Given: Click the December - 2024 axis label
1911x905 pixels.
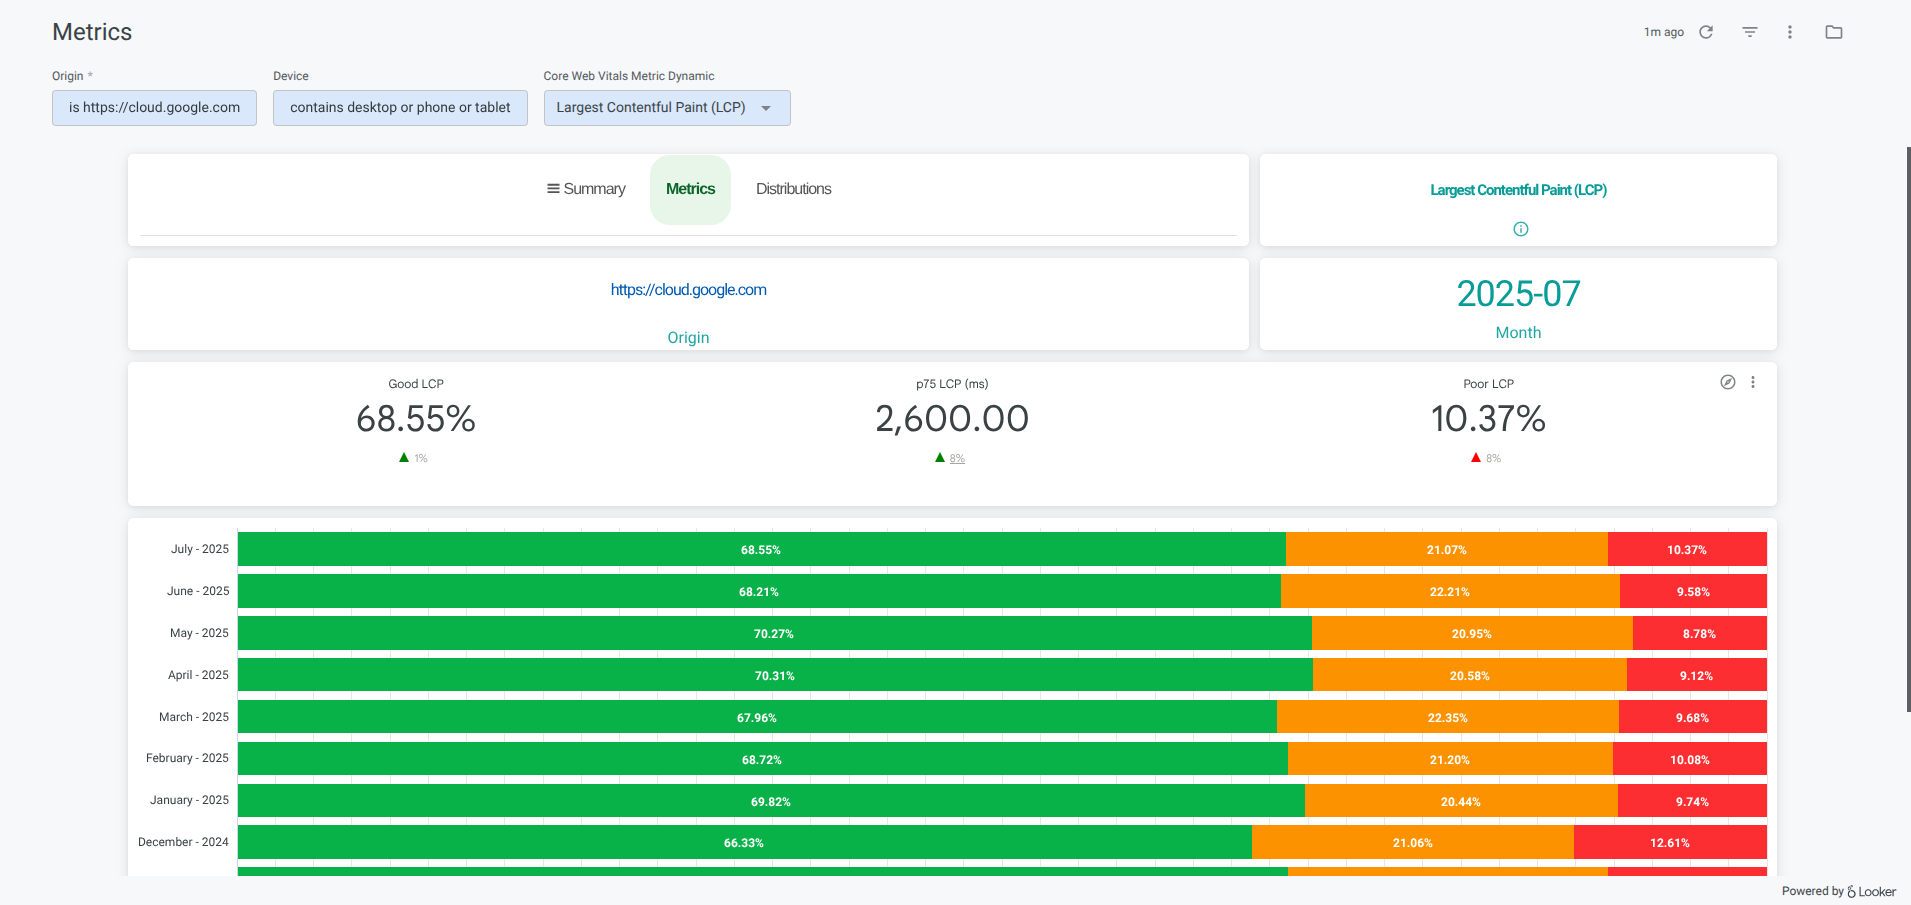Looking at the screenshot, I should [x=183, y=842].
